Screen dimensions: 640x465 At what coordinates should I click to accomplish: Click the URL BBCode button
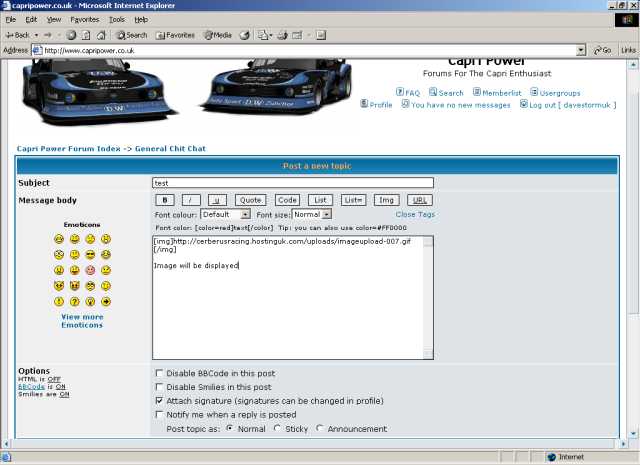420,200
